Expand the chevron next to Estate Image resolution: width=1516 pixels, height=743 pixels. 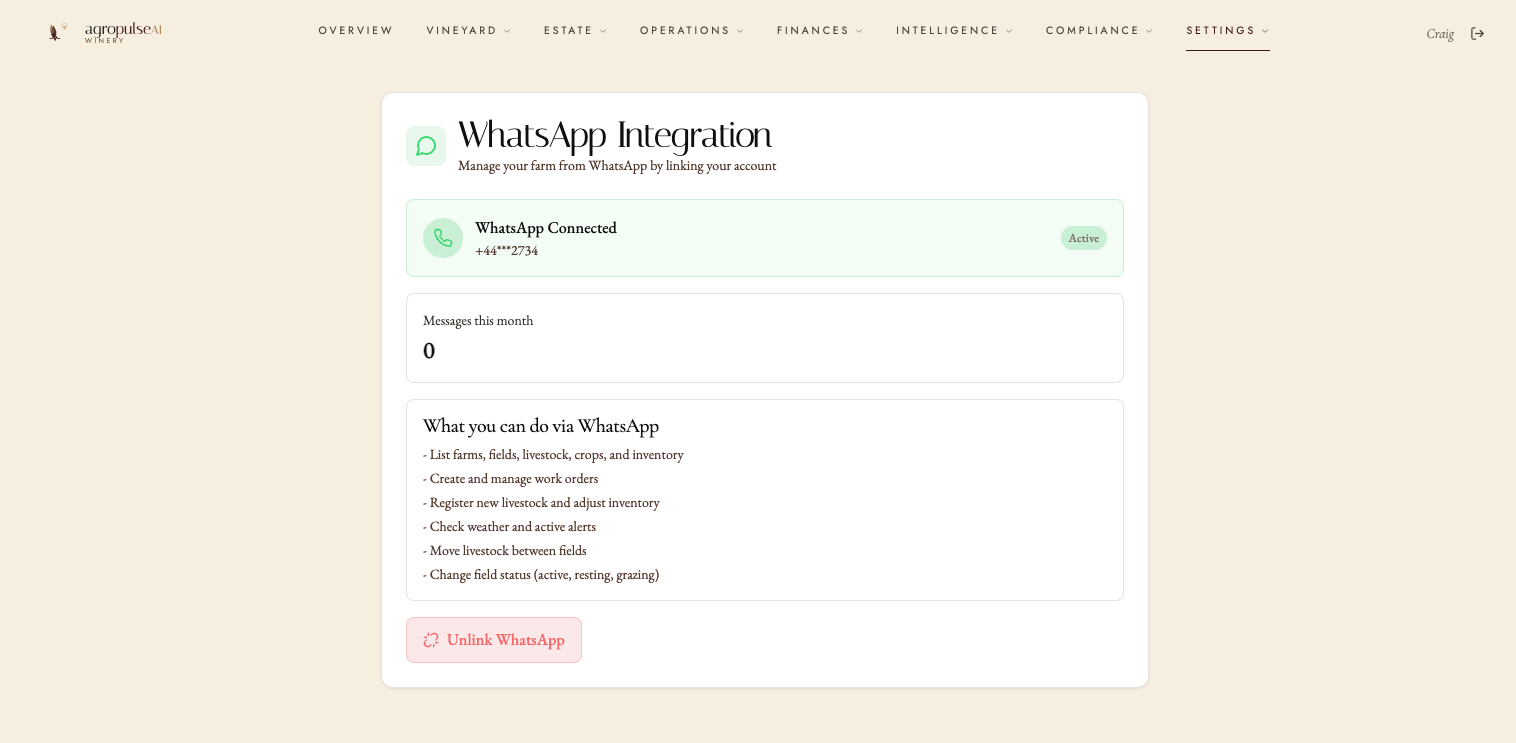pyautogui.click(x=603, y=31)
